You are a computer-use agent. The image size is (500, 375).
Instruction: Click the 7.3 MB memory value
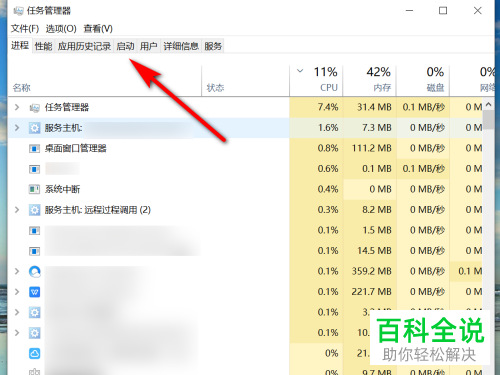(377, 128)
